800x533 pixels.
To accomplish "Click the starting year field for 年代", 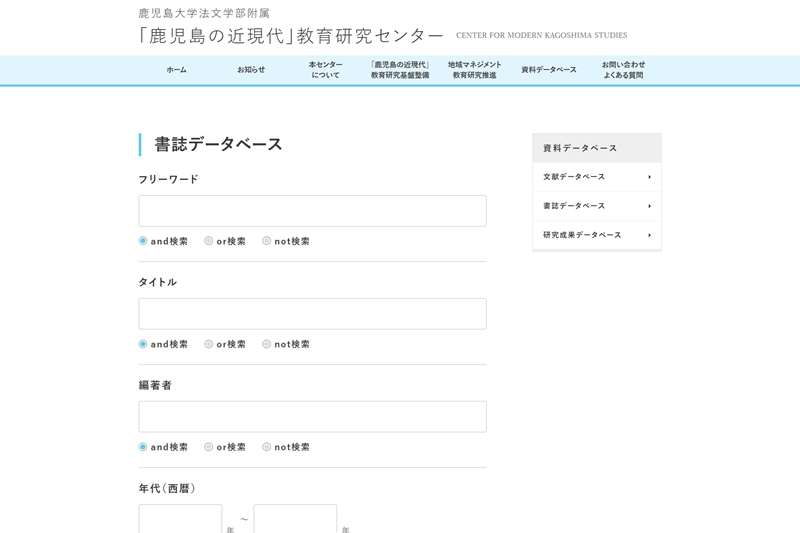I will point(180,519).
